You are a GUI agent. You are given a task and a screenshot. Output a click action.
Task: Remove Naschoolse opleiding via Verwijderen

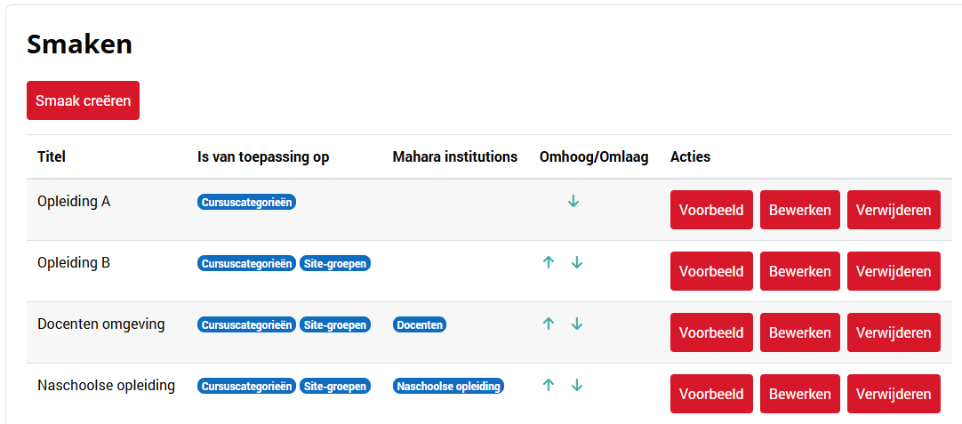[x=893, y=394]
